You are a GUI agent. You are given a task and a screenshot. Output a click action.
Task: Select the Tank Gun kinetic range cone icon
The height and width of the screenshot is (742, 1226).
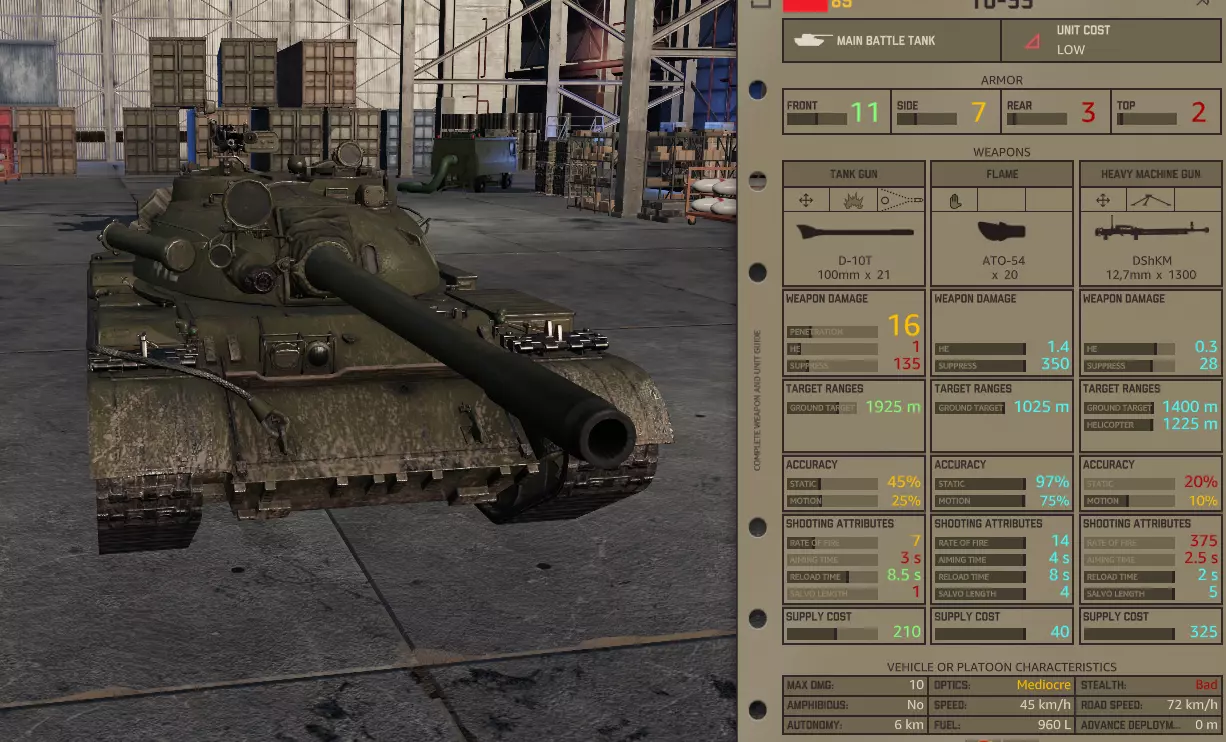900,200
